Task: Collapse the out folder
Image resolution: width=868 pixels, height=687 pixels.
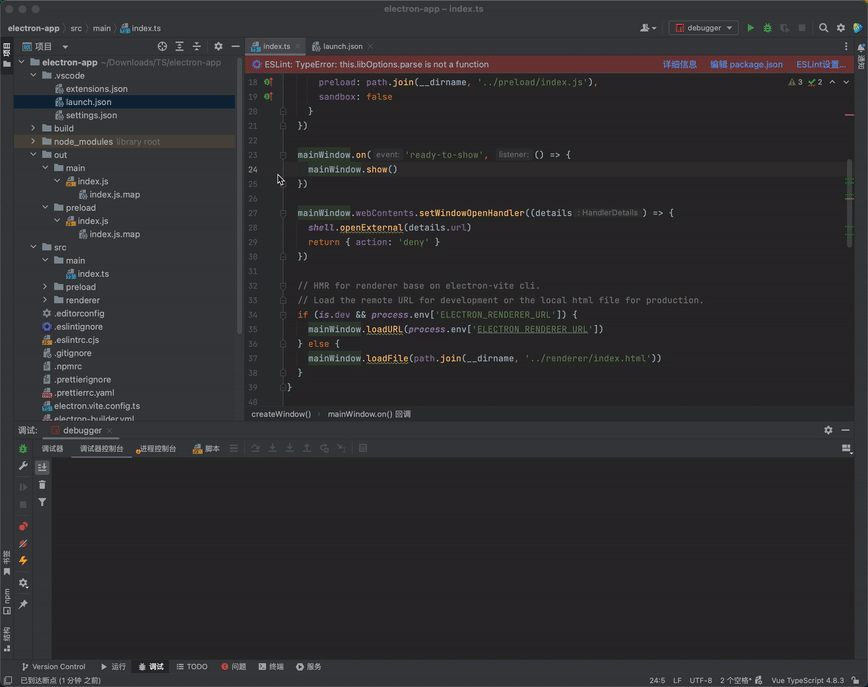Action: point(33,155)
